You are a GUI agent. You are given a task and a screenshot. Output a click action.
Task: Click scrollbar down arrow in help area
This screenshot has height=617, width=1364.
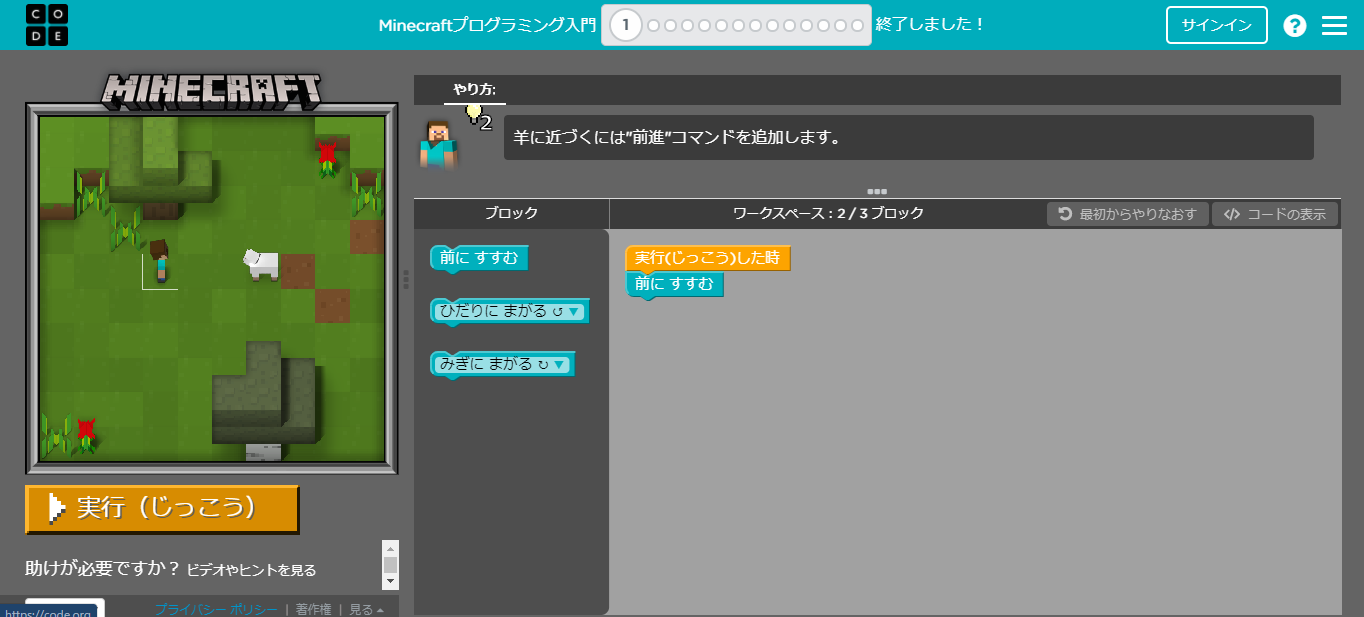pos(390,581)
